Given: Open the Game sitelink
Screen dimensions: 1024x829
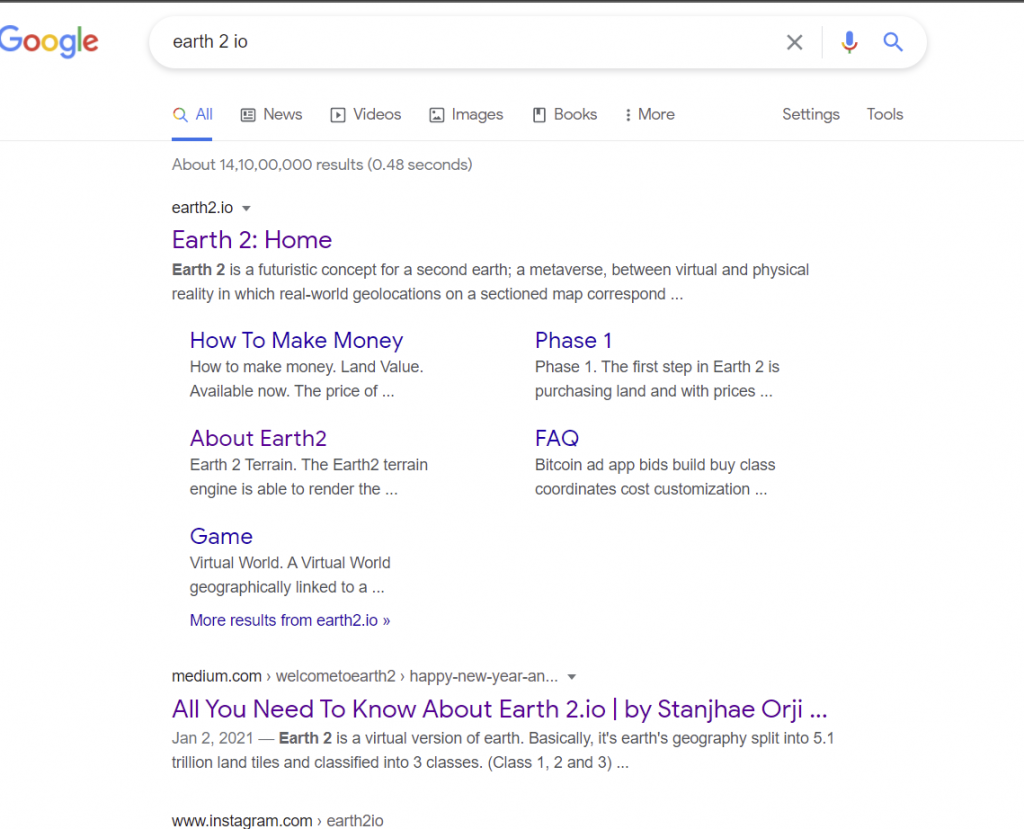Looking at the screenshot, I should coord(221,536).
